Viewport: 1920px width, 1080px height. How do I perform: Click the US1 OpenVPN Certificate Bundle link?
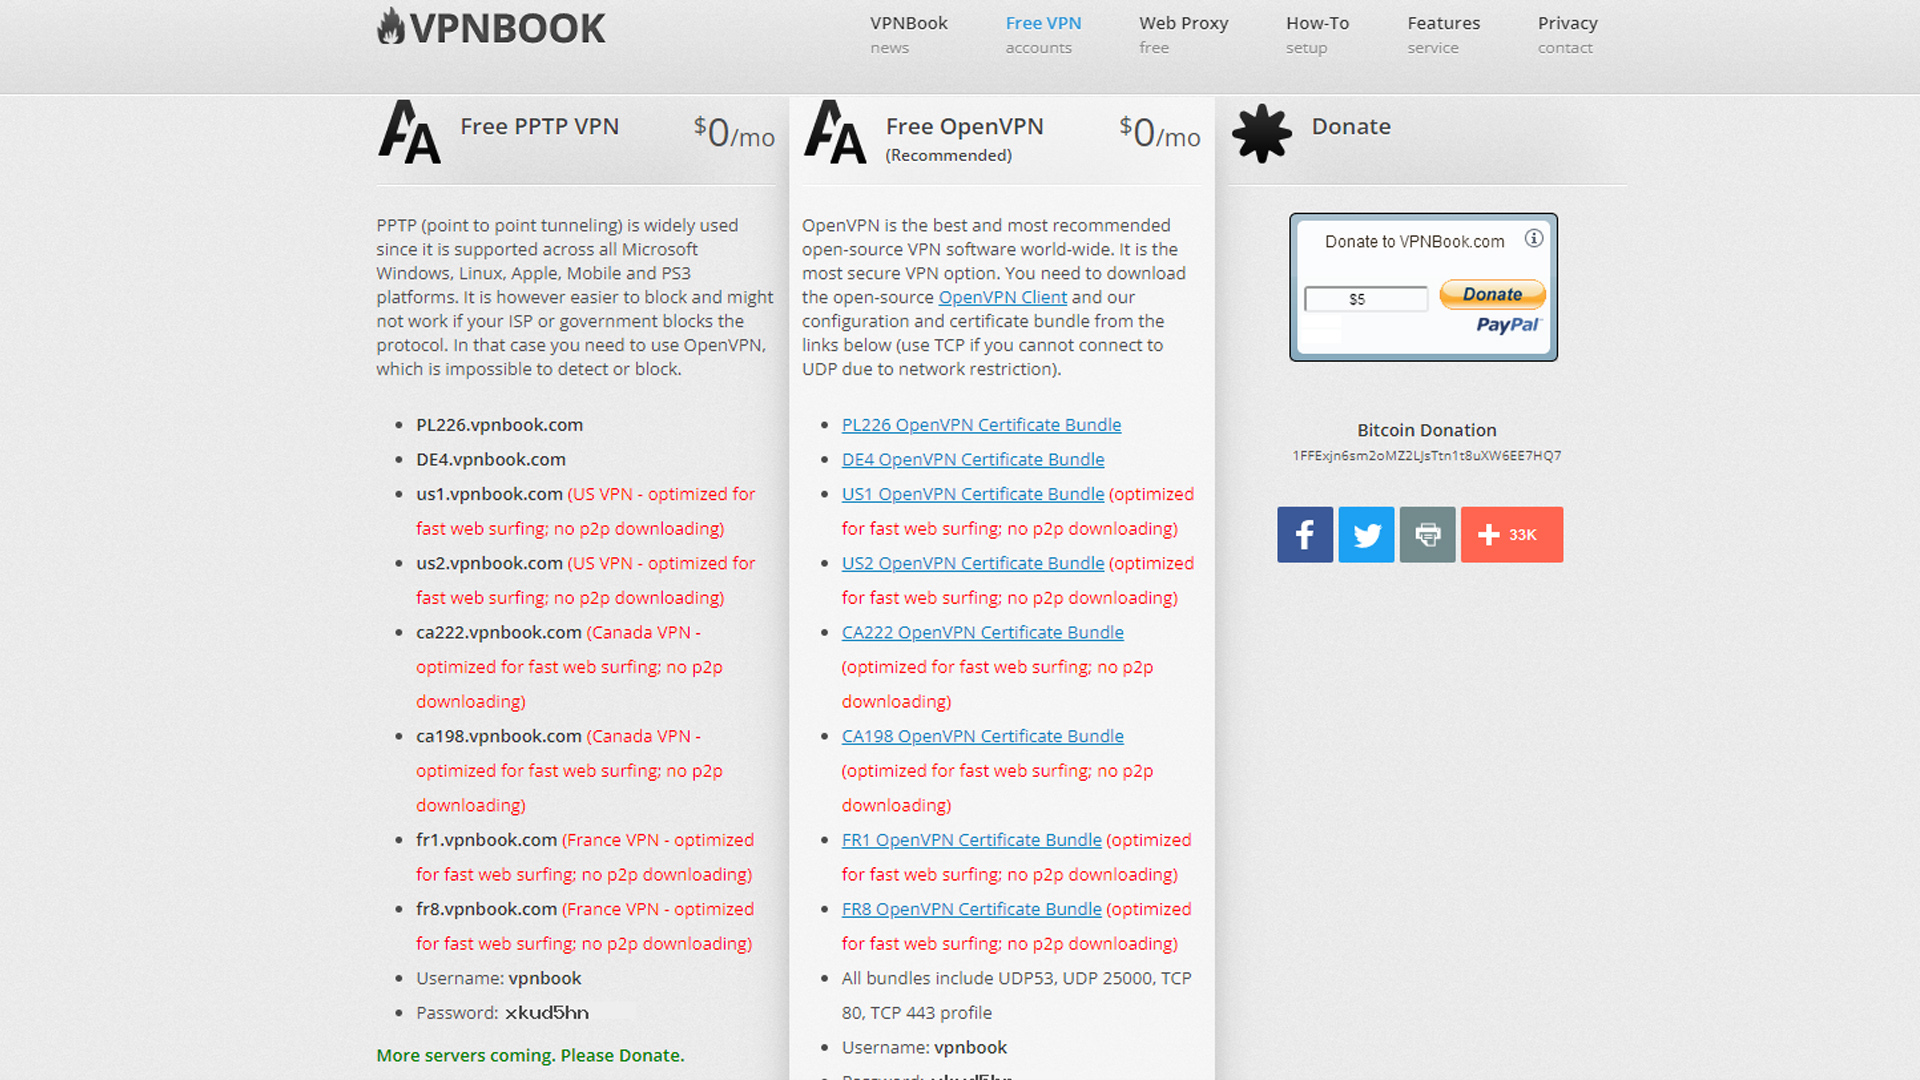973,493
